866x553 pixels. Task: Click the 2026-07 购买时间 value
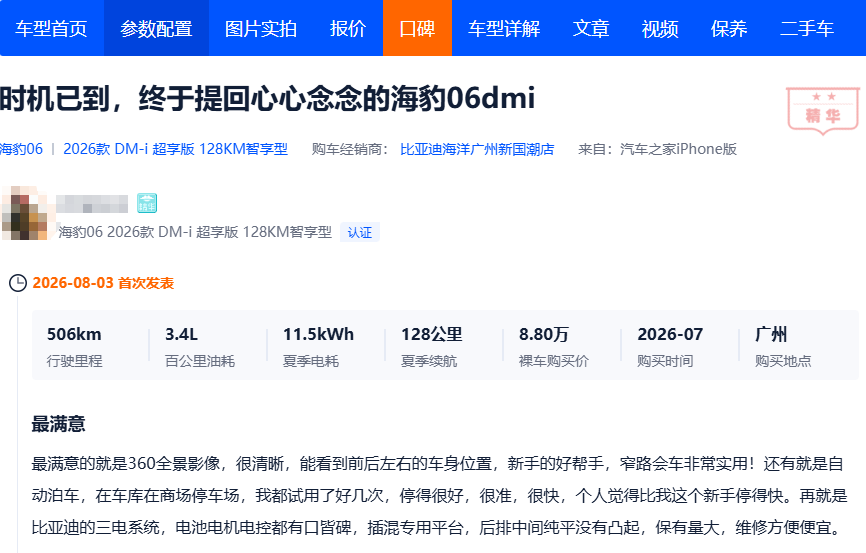tap(670, 334)
